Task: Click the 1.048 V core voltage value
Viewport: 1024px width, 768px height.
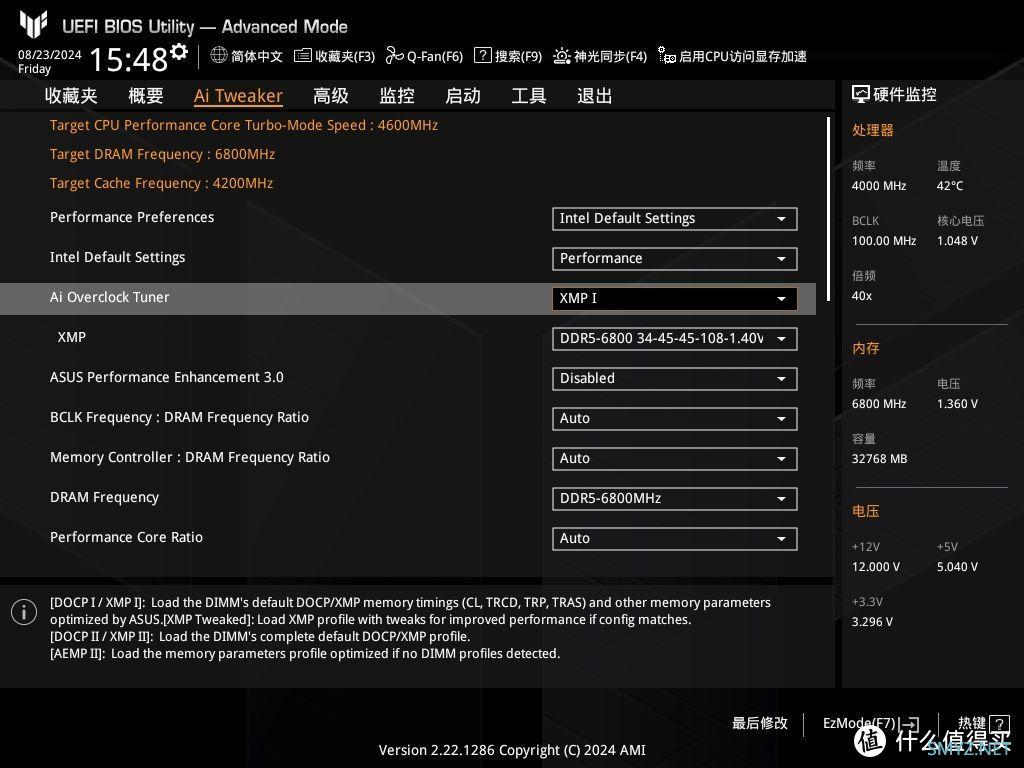Action: [x=957, y=241]
